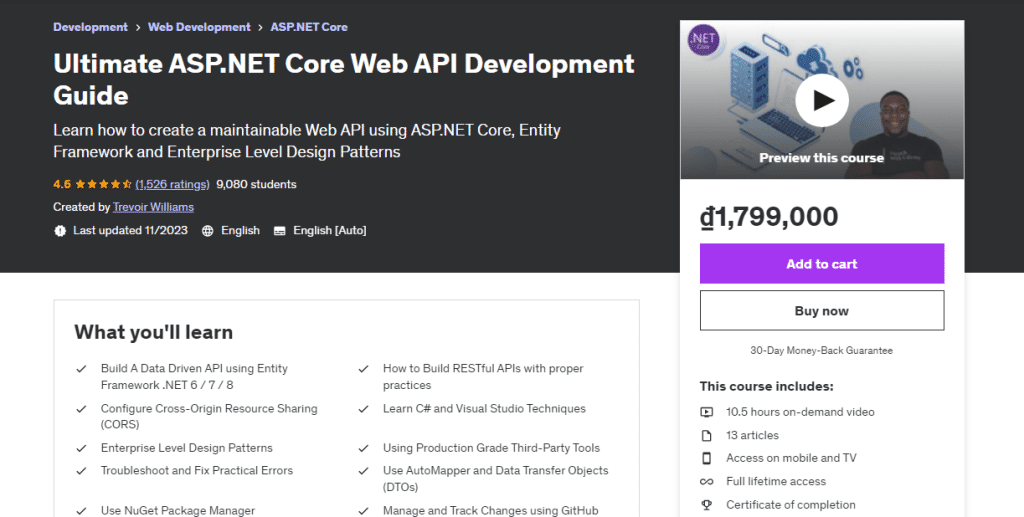Click Last updated 11/2023 text

click(130, 230)
